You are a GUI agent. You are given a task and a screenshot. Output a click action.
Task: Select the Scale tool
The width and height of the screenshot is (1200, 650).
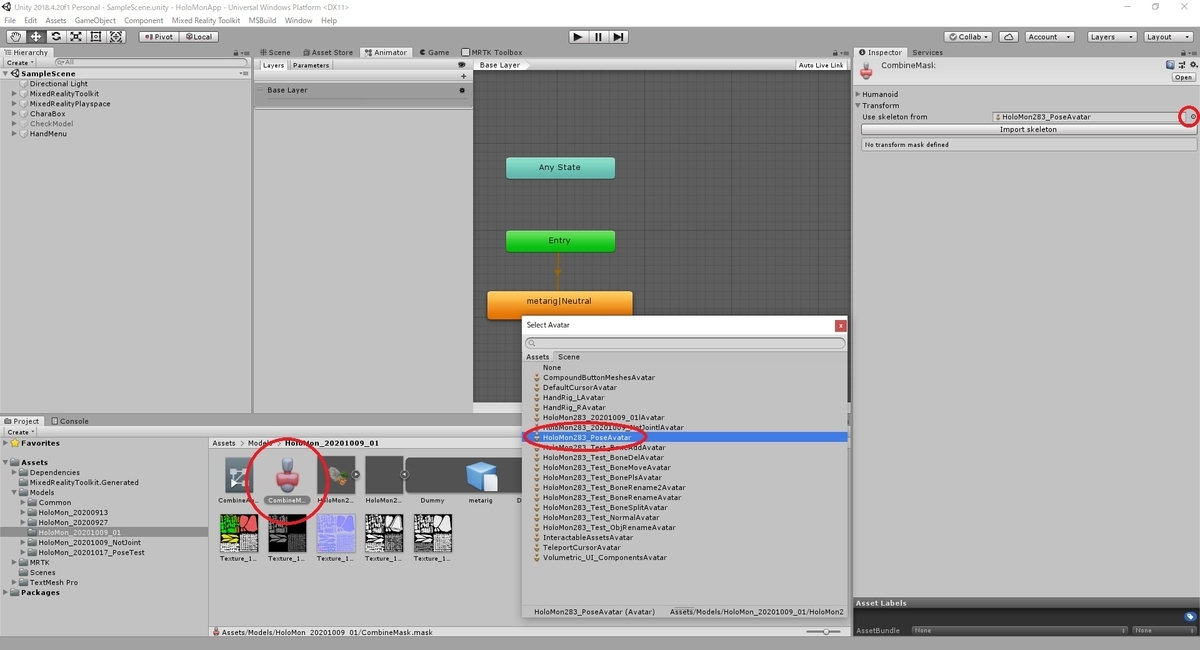click(x=75, y=37)
